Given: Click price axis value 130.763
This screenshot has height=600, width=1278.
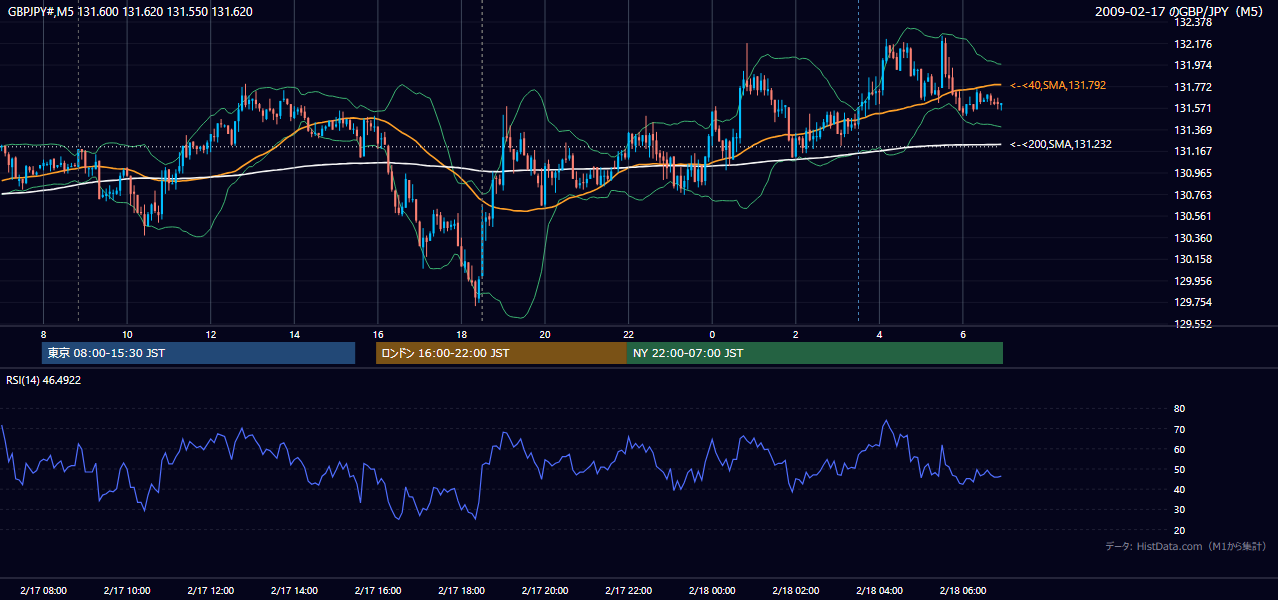Looking at the screenshot, I should pyautogui.click(x=1193, y=195).
